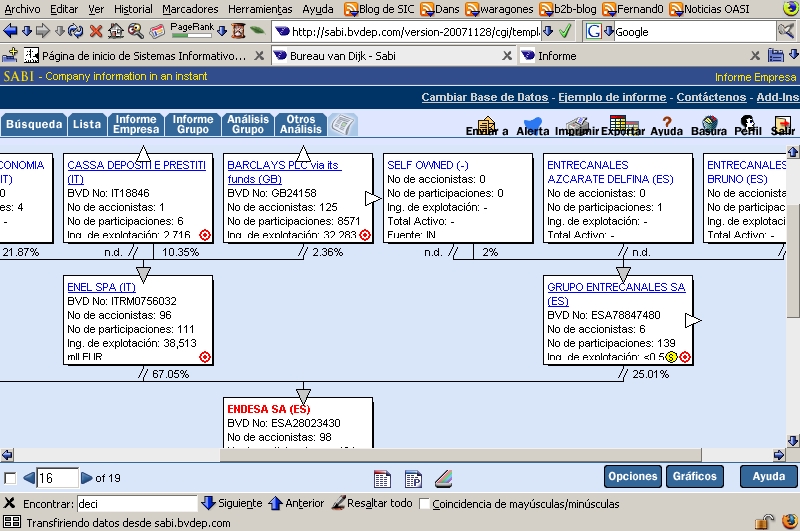Image resolution: width=800 pixels, height=531 pixels.
Task: Click the newspaper icon after Otros Análisis
Action: [x=342, y=124]
